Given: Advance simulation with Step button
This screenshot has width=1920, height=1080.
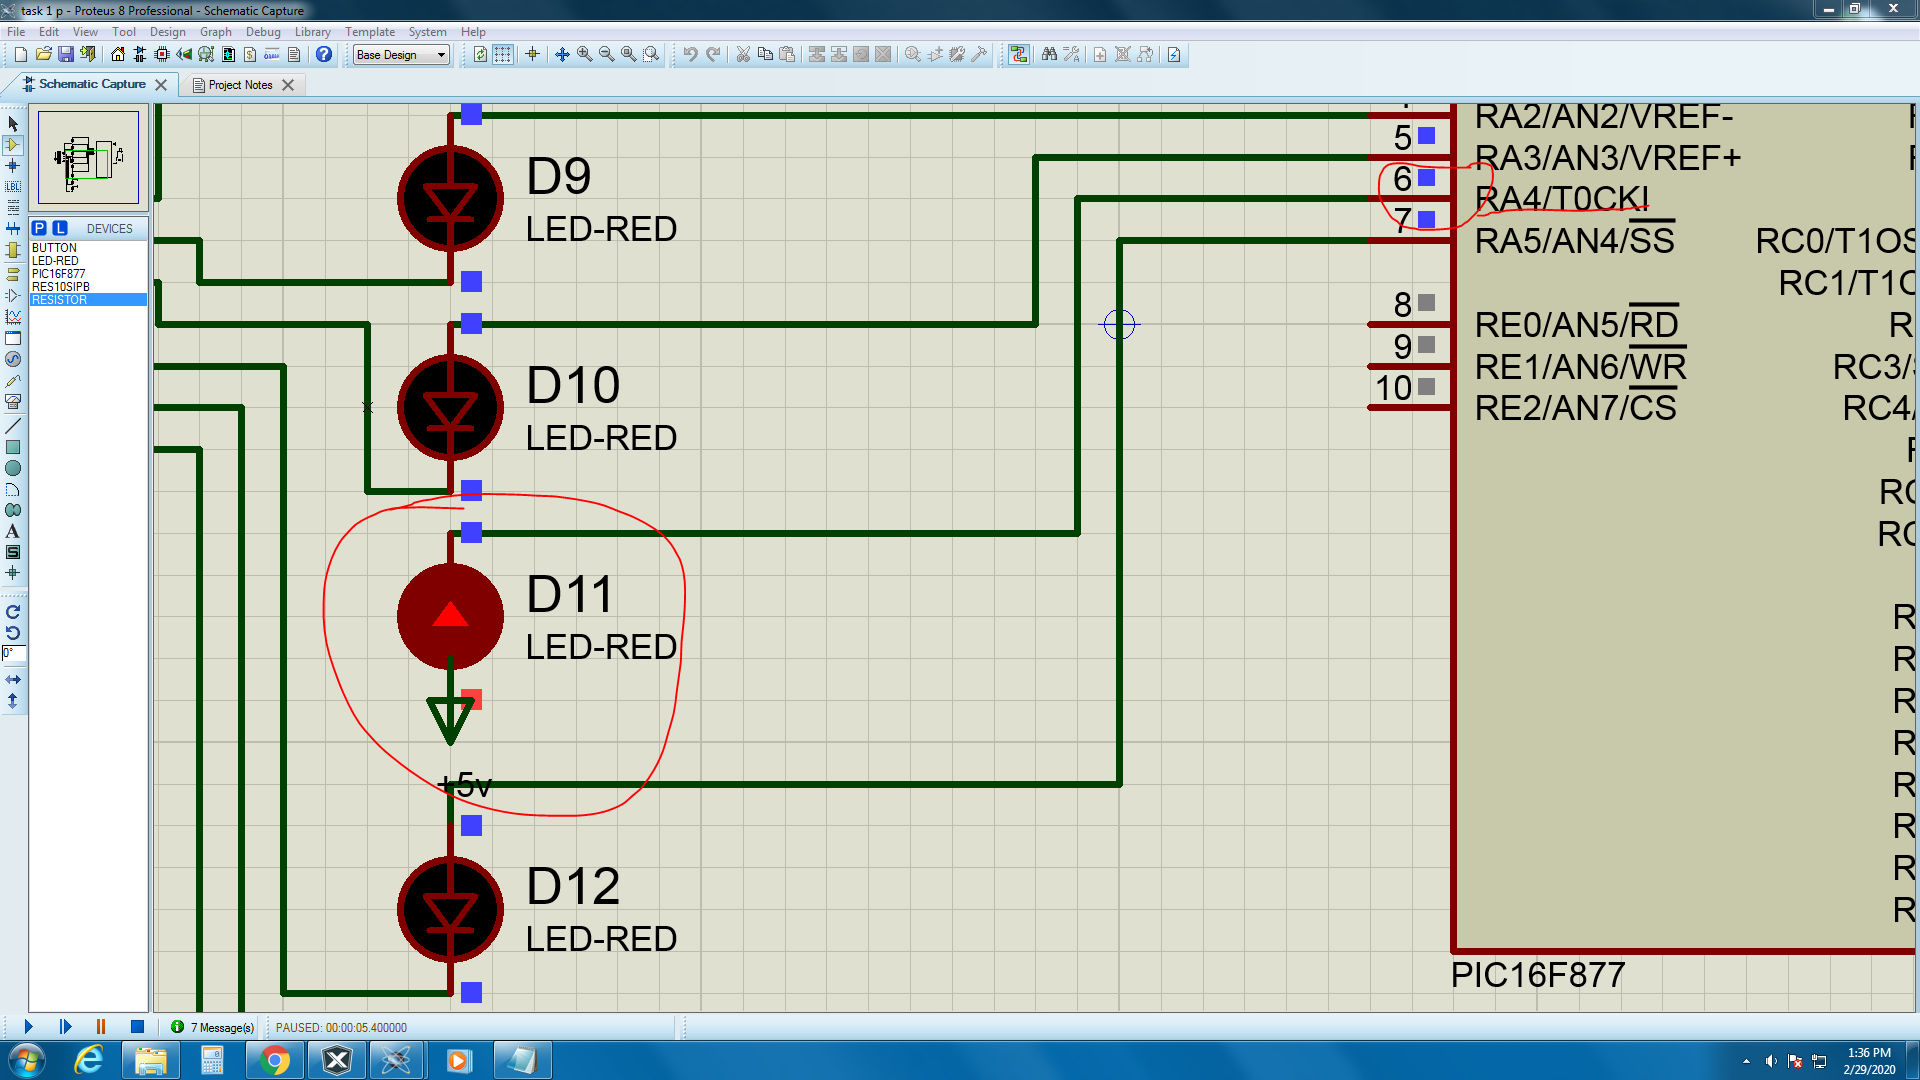Looking at the screenshot, I should click(65, 1026).
